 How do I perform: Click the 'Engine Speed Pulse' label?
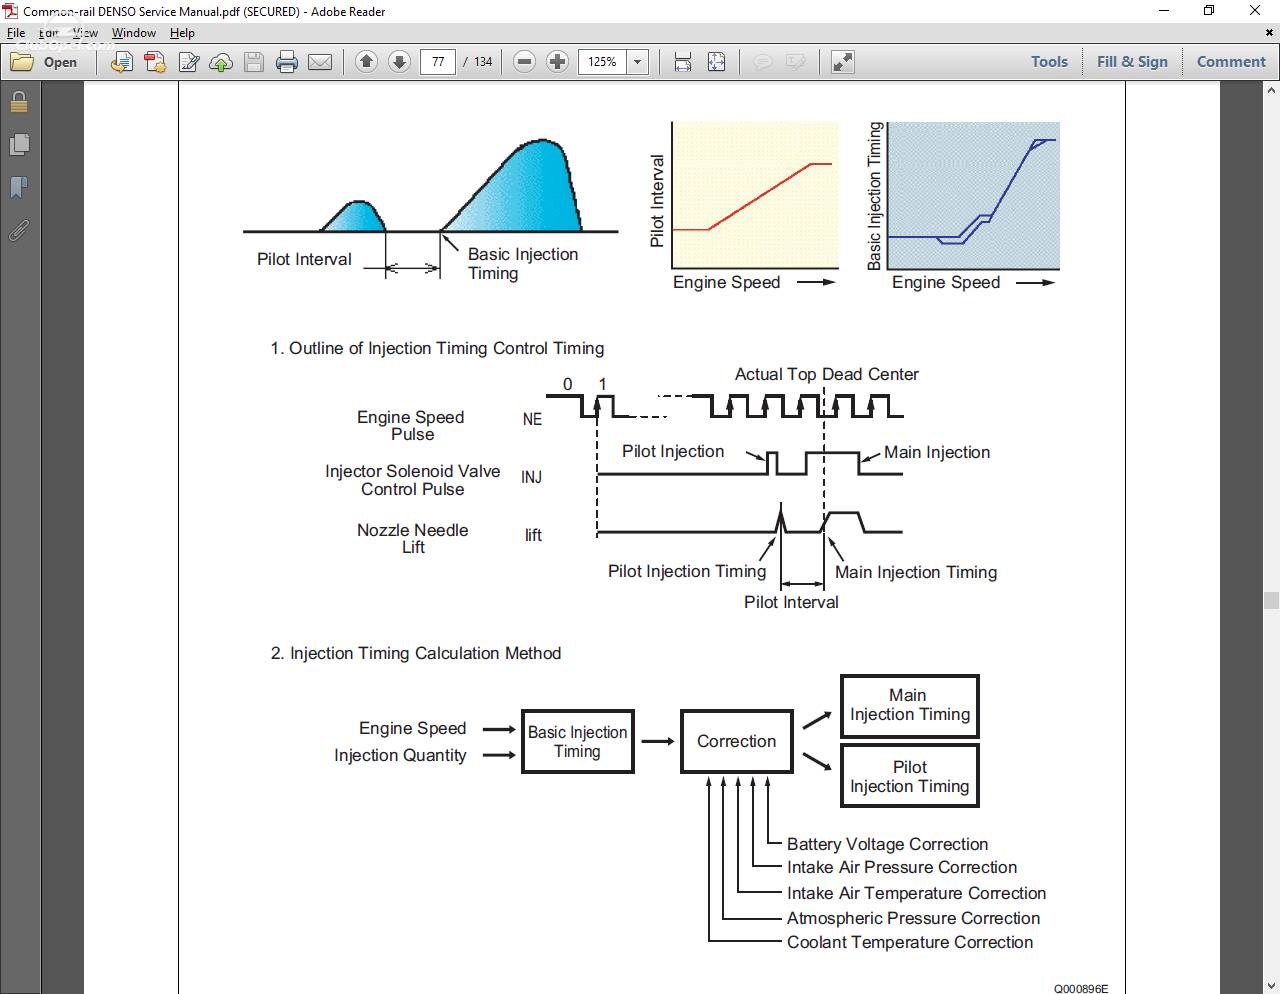pos(411,425)
